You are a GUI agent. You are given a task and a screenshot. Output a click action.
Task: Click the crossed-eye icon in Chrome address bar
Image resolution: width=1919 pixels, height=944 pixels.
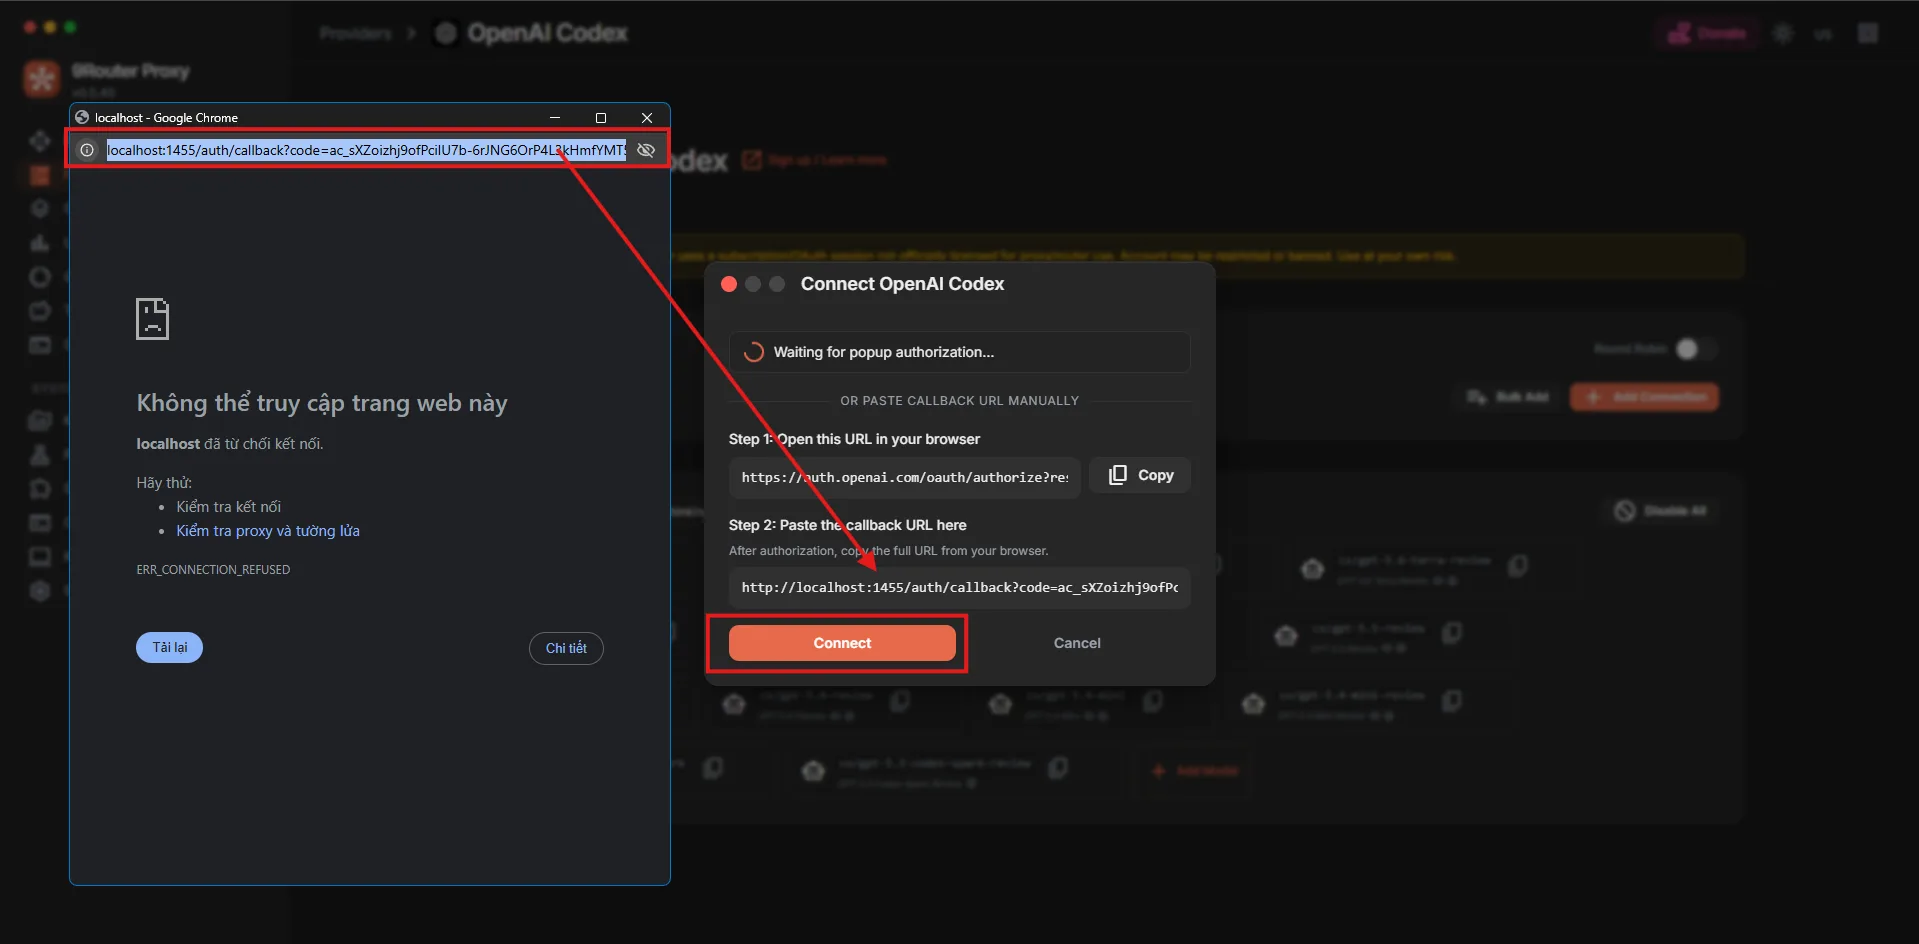646,150
